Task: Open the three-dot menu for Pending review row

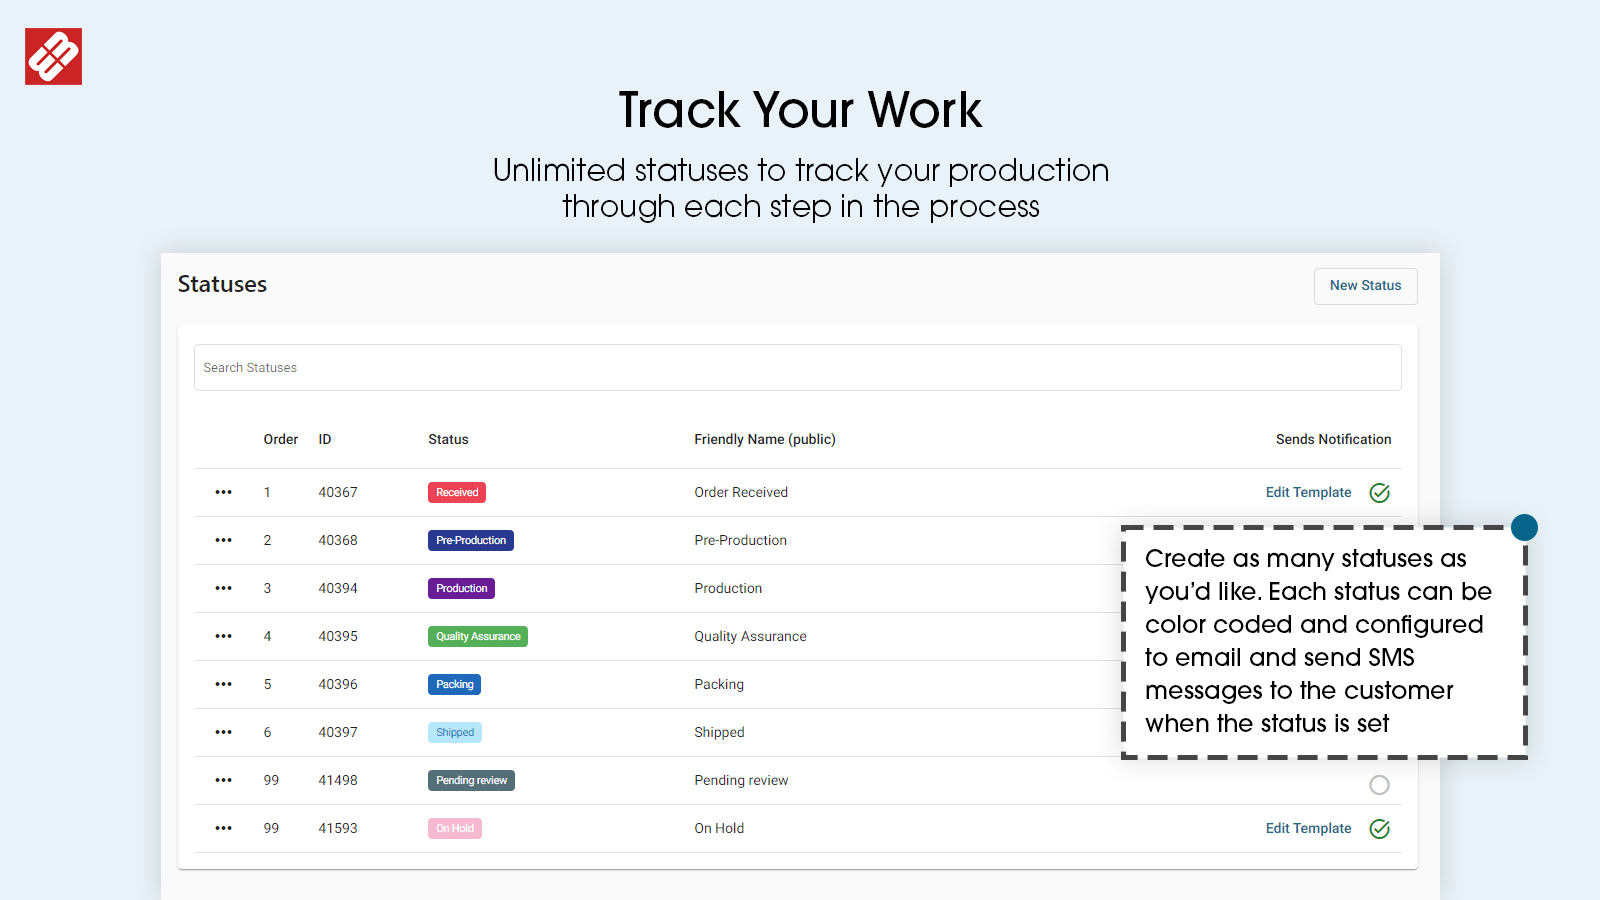Action: click(x=223, y=780)
